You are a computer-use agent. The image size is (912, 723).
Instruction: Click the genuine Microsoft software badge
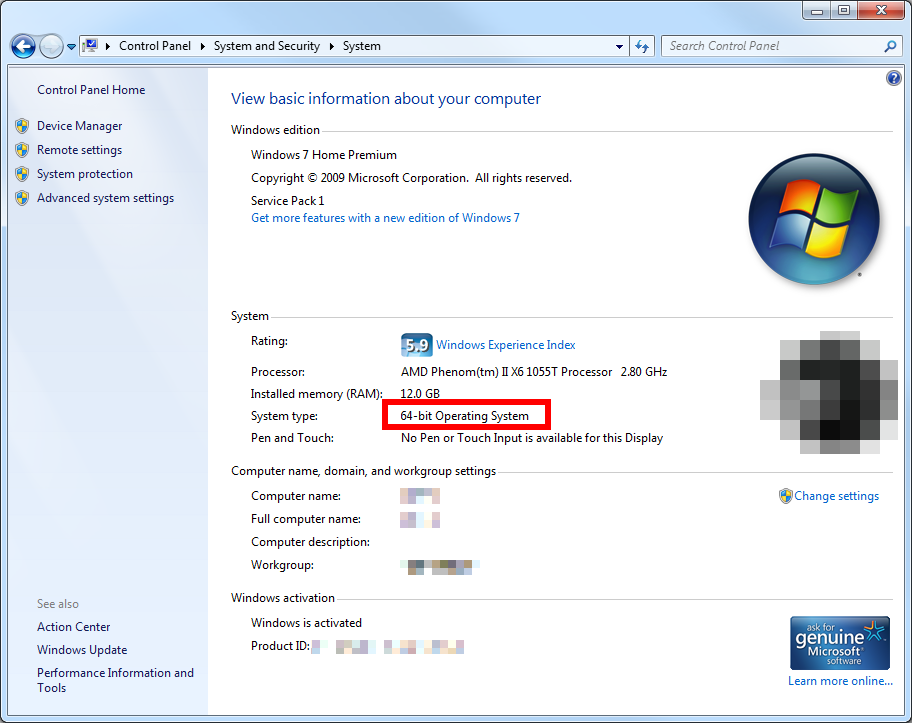coord(840,643)
